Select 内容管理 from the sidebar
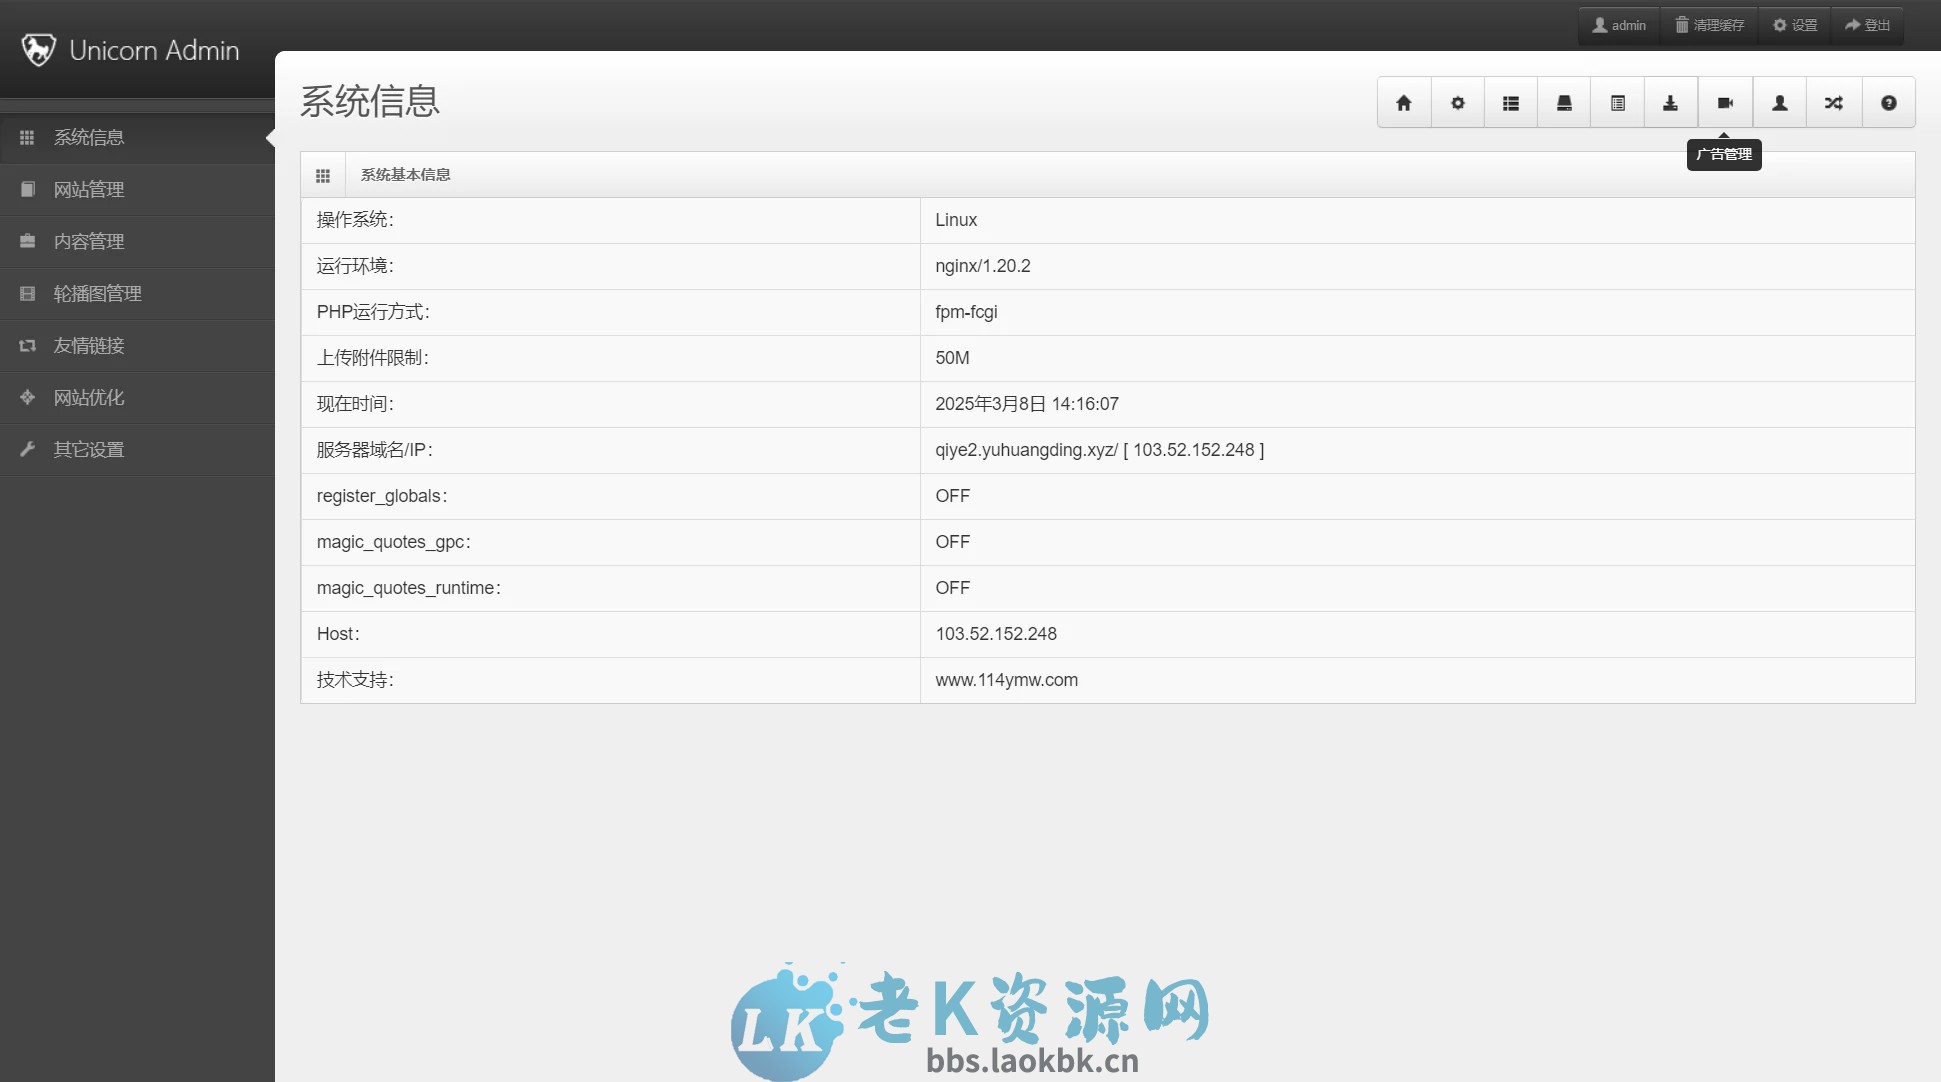The width and height of the screenshot is (1941, 1082). point(89,241)
